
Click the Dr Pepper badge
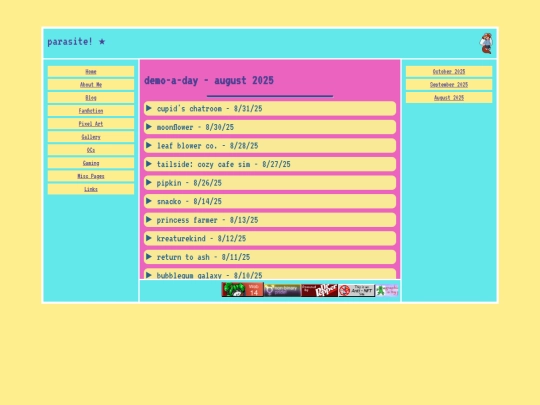point(319,290)
